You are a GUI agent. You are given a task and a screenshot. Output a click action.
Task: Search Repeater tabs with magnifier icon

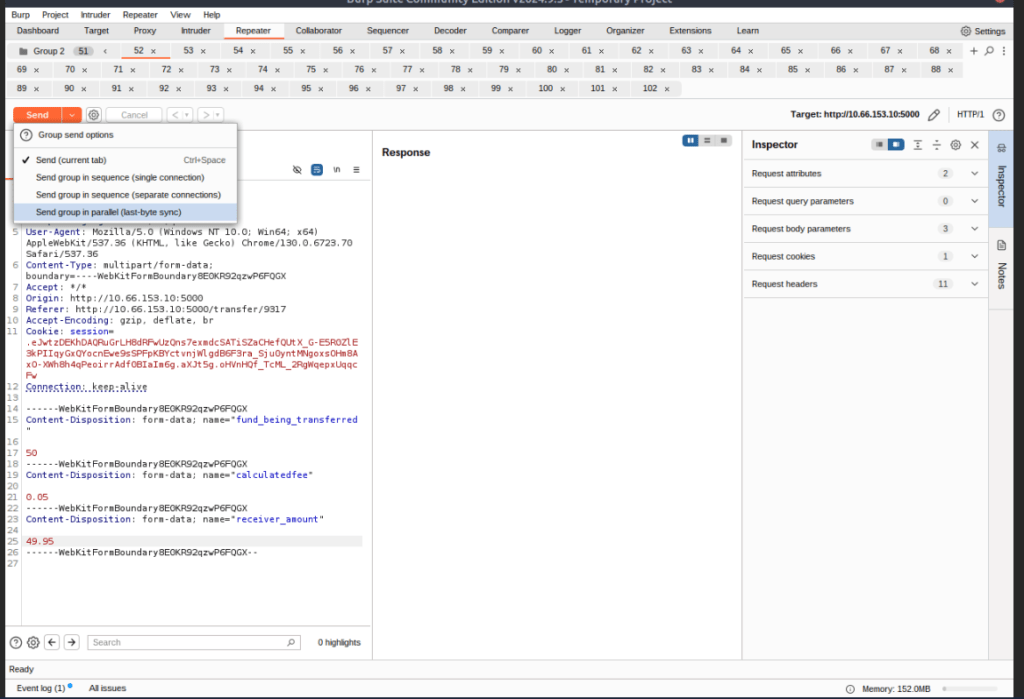tap(989, 50)
